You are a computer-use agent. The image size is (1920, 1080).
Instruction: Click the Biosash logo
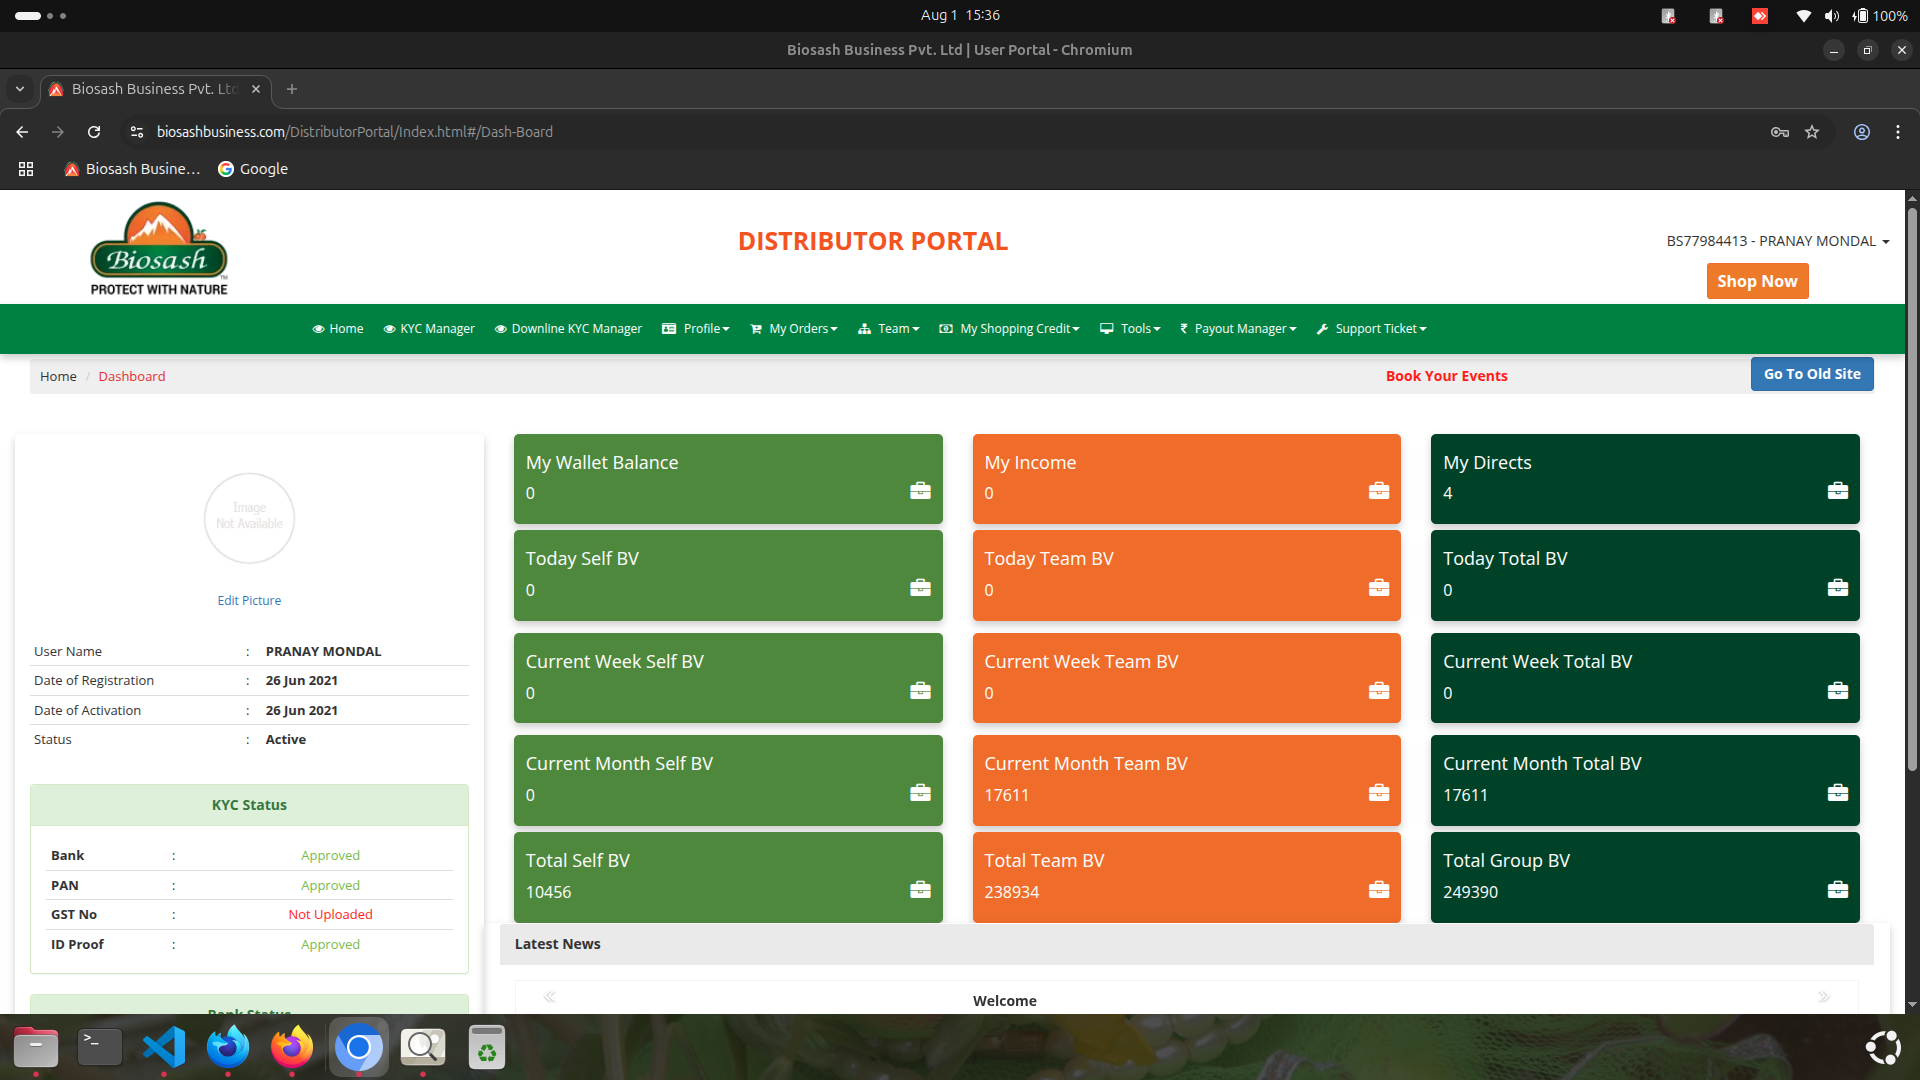click(159, 249)
